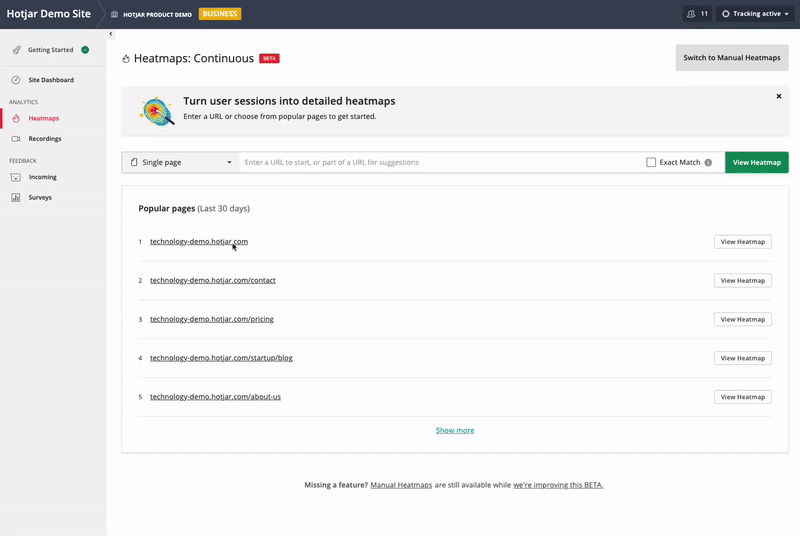Open Surveys in the sidebar menu

[40, 198]
